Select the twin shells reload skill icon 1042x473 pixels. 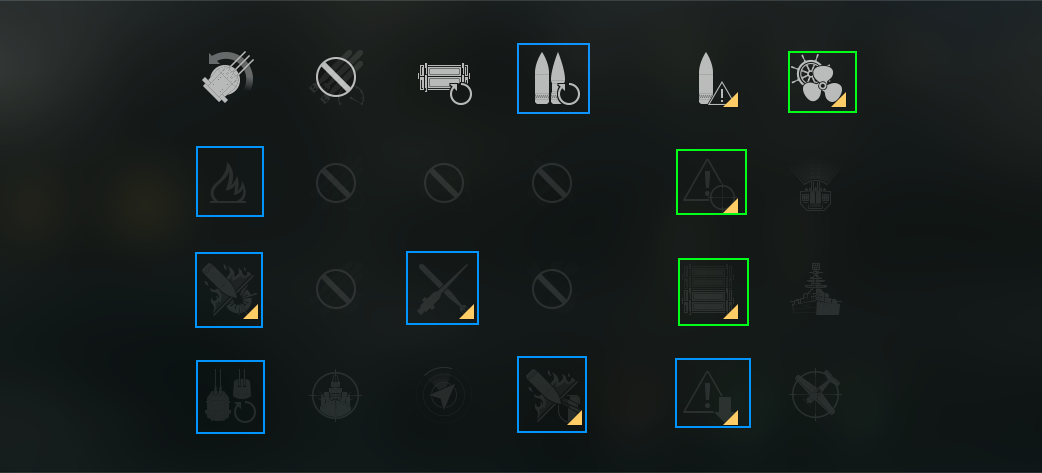(x=554, y=78)
